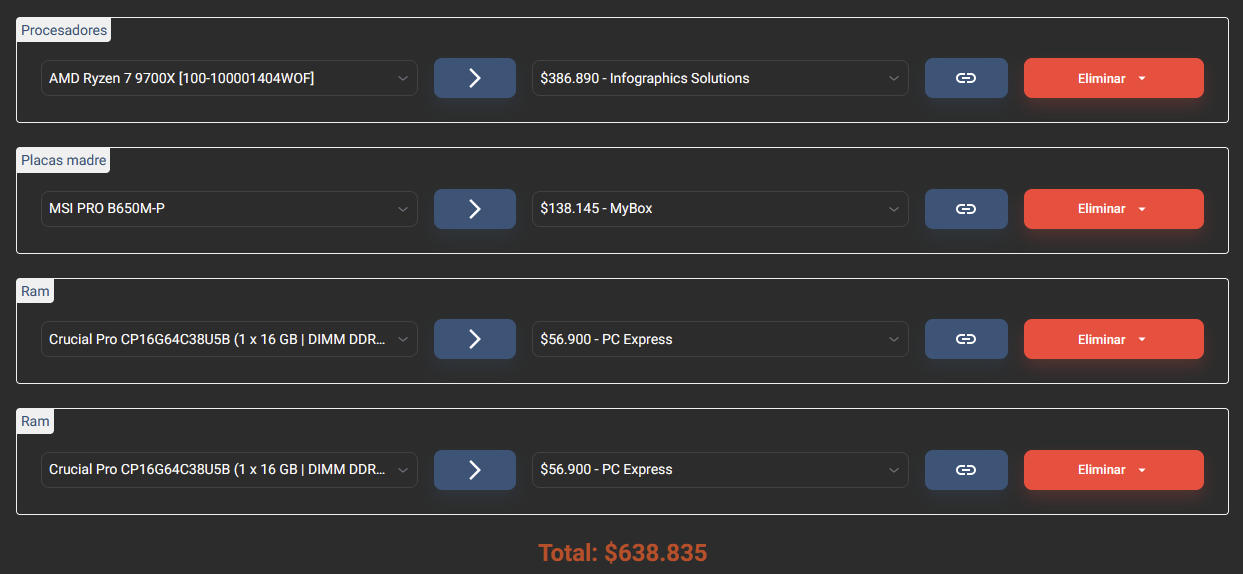
Task: Click Eliminar in the Placas madre row
Action: pos(1113,209)
